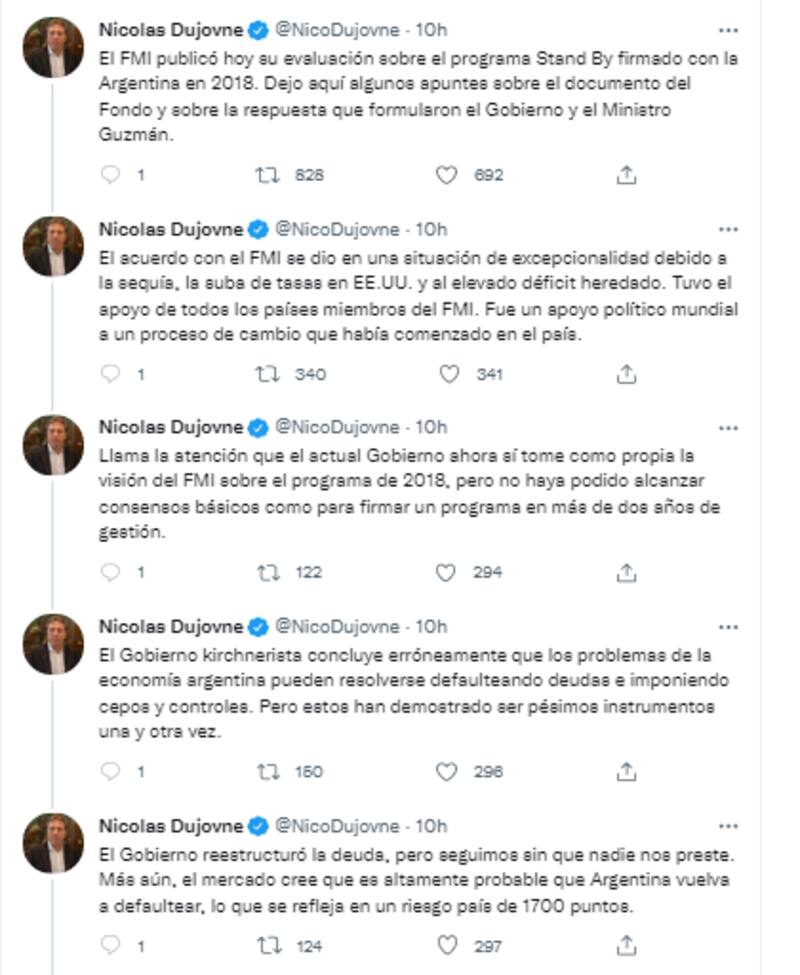Like the tweet with 297 likes
The image size is (800, 975).
(447, 945)
